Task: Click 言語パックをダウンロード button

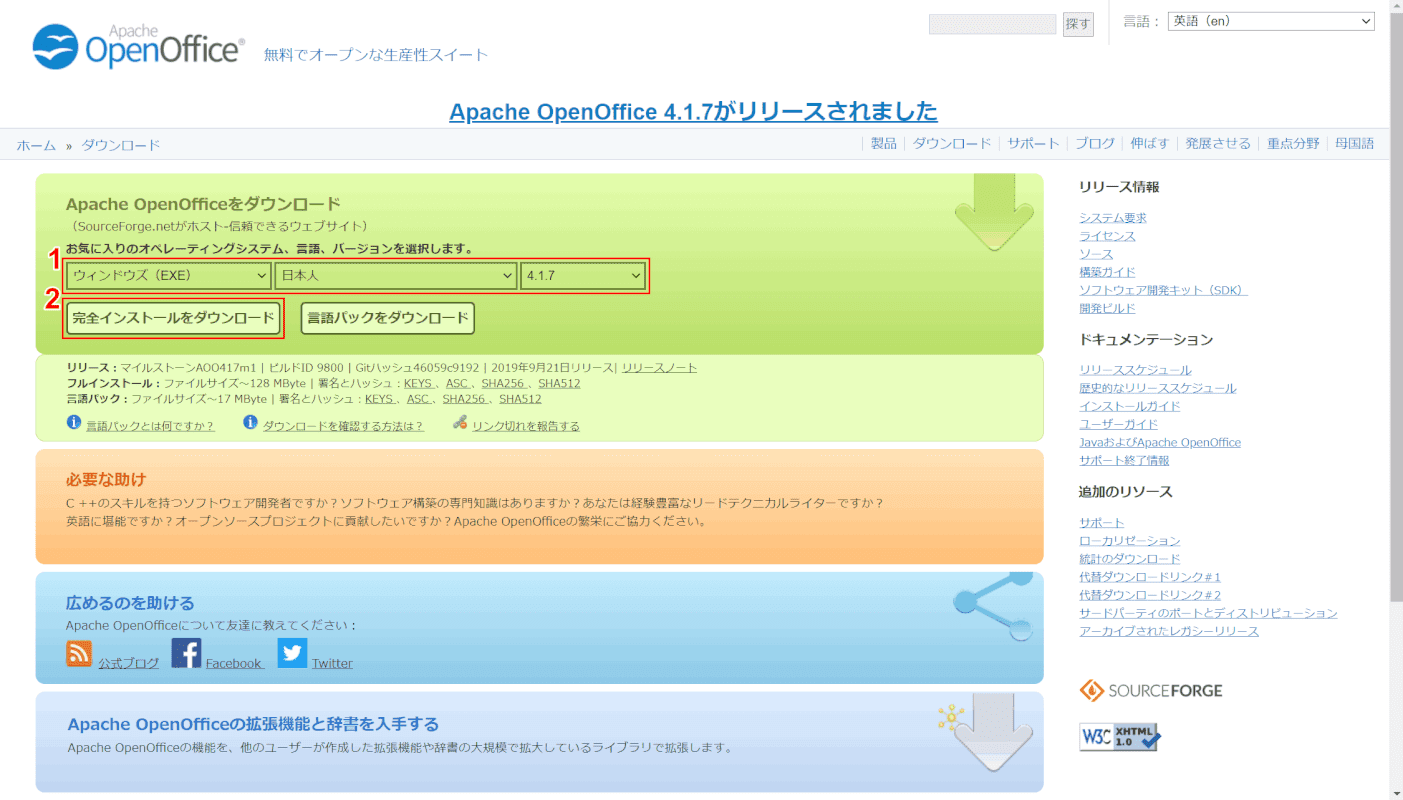Action: [388, 318]
